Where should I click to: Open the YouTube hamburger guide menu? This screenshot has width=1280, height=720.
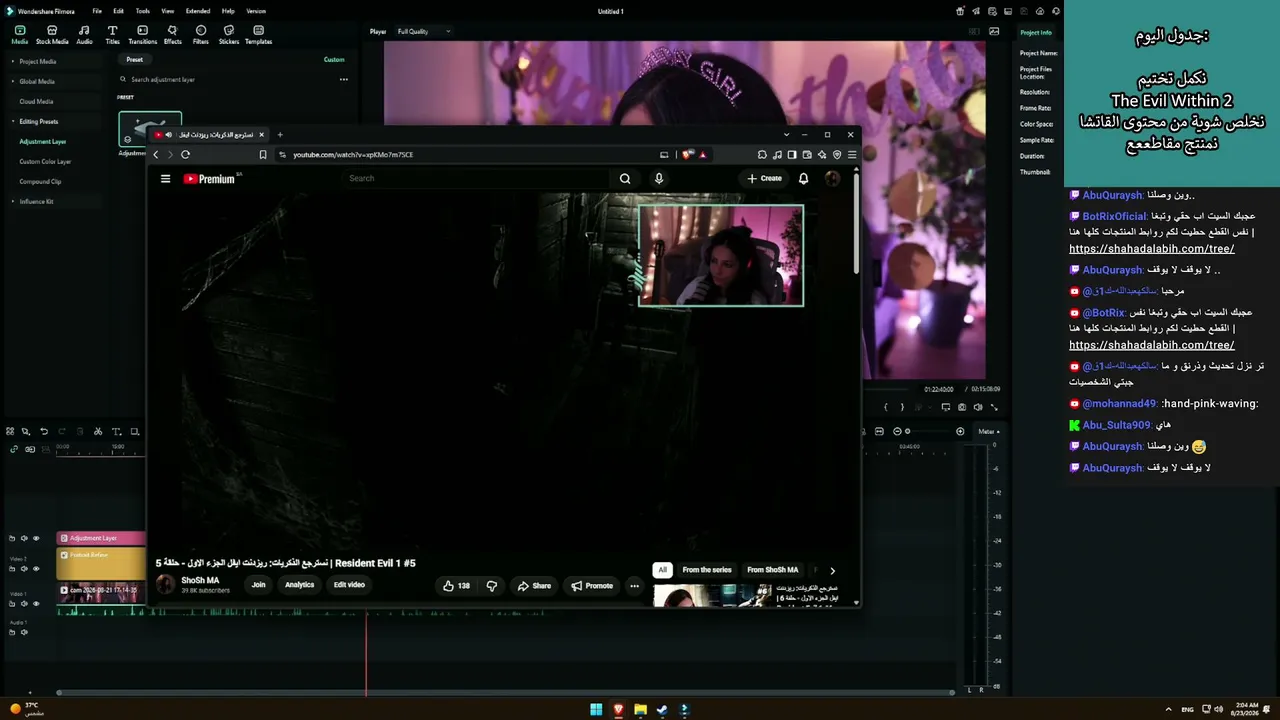[x=165, y=179]
